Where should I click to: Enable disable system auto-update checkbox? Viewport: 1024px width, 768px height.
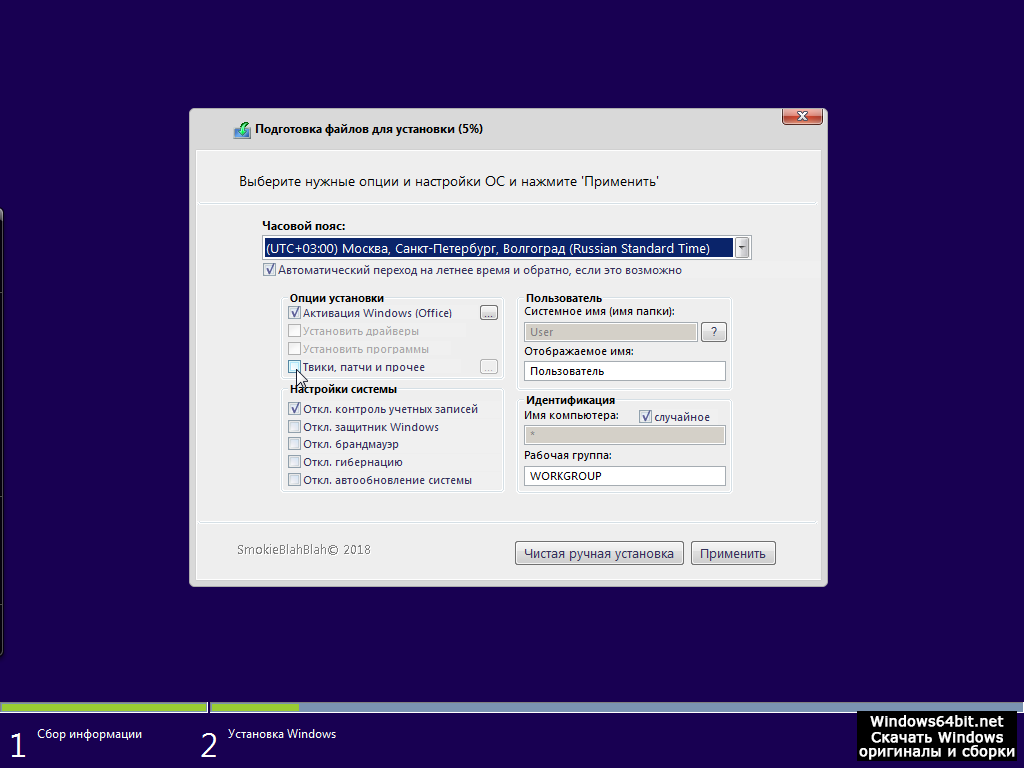295,480
